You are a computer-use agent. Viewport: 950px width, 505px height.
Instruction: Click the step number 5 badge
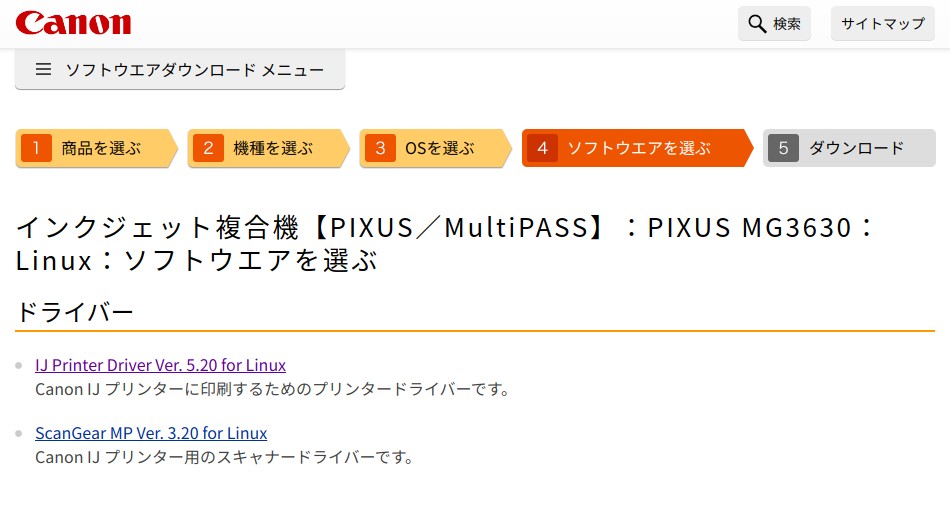pos(783,148)
